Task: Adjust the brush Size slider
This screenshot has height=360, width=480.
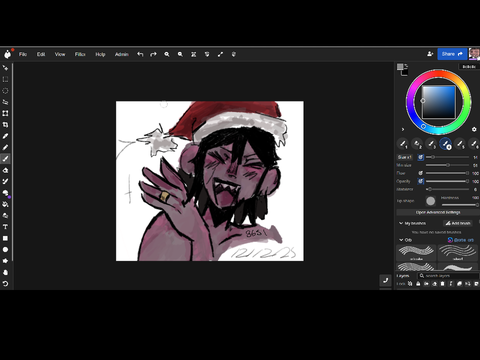Action: click(x=447, y=157)
